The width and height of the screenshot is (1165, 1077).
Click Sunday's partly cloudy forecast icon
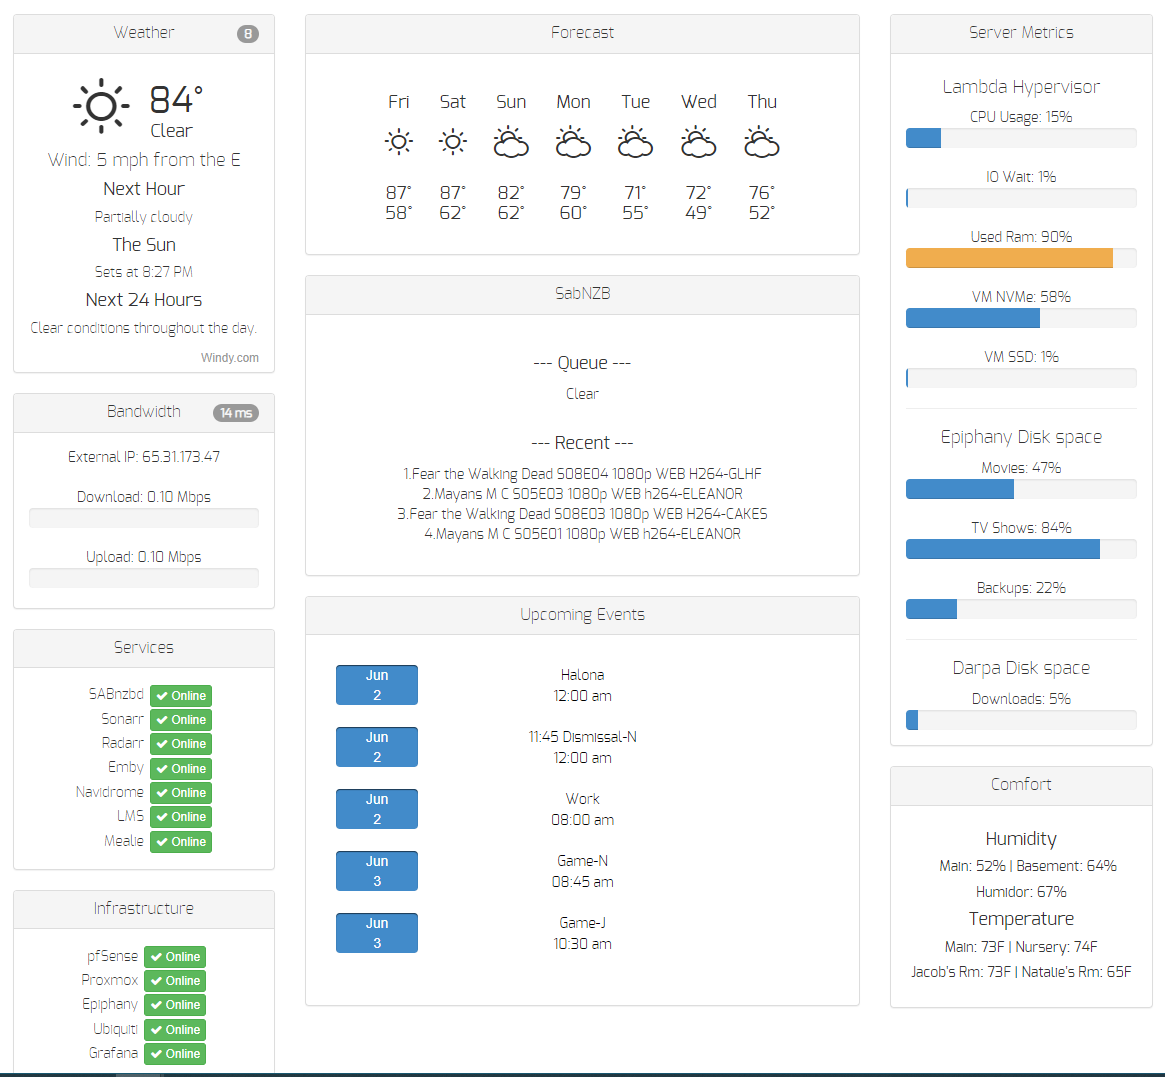tap(511, 141)
